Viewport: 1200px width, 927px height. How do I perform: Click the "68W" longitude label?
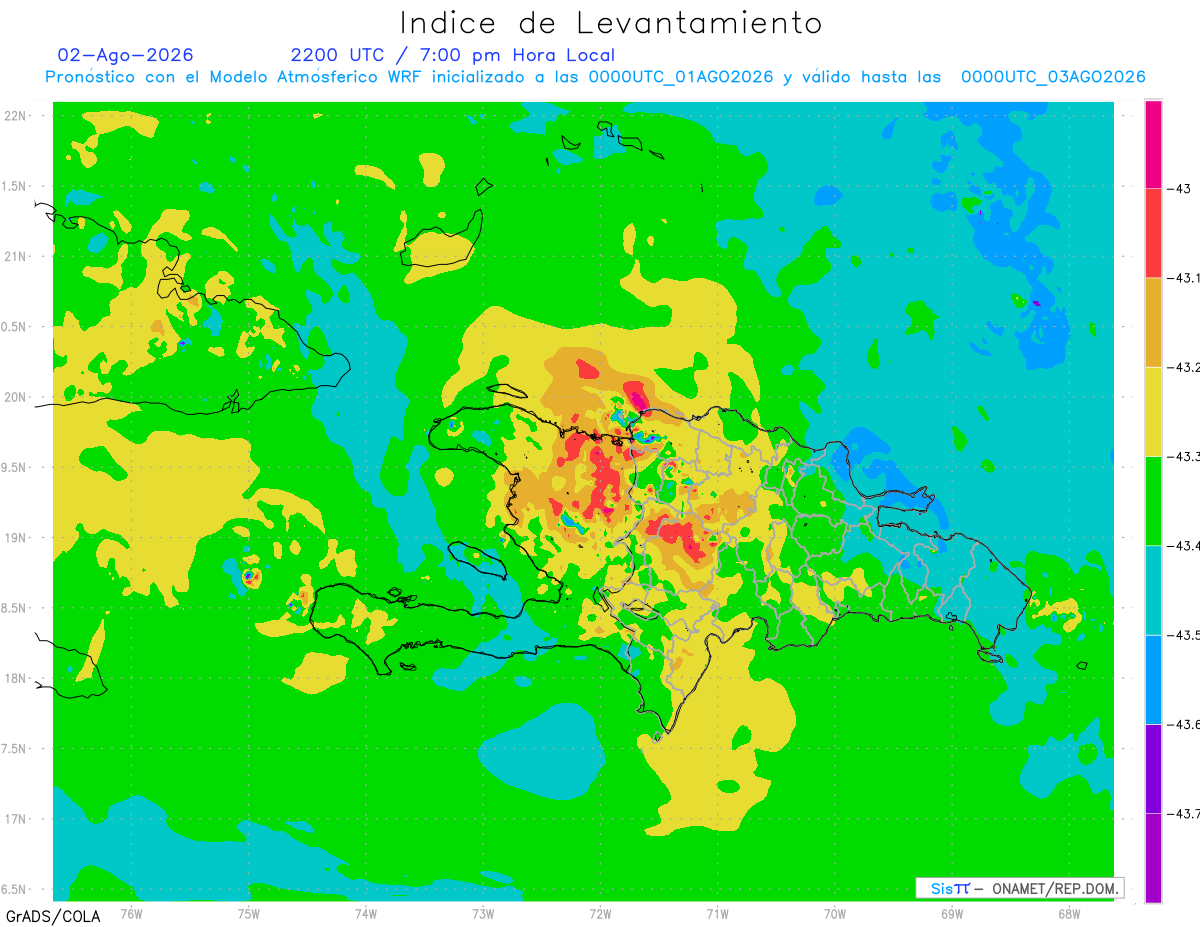coord(1069,913)
